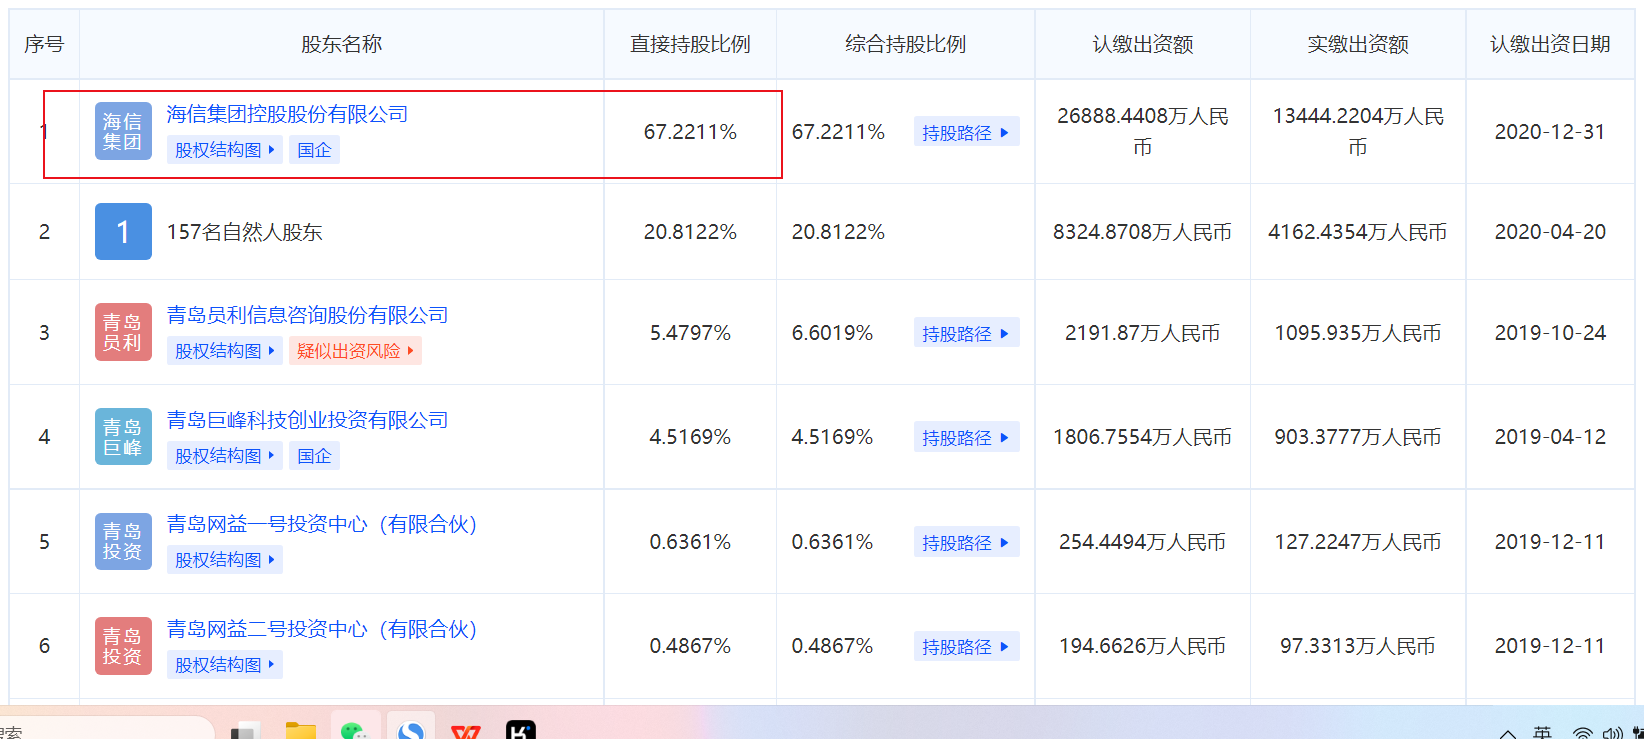
Task: Select the 127.2247万人民币 paid-in amount
Action: pos(1358,542)
